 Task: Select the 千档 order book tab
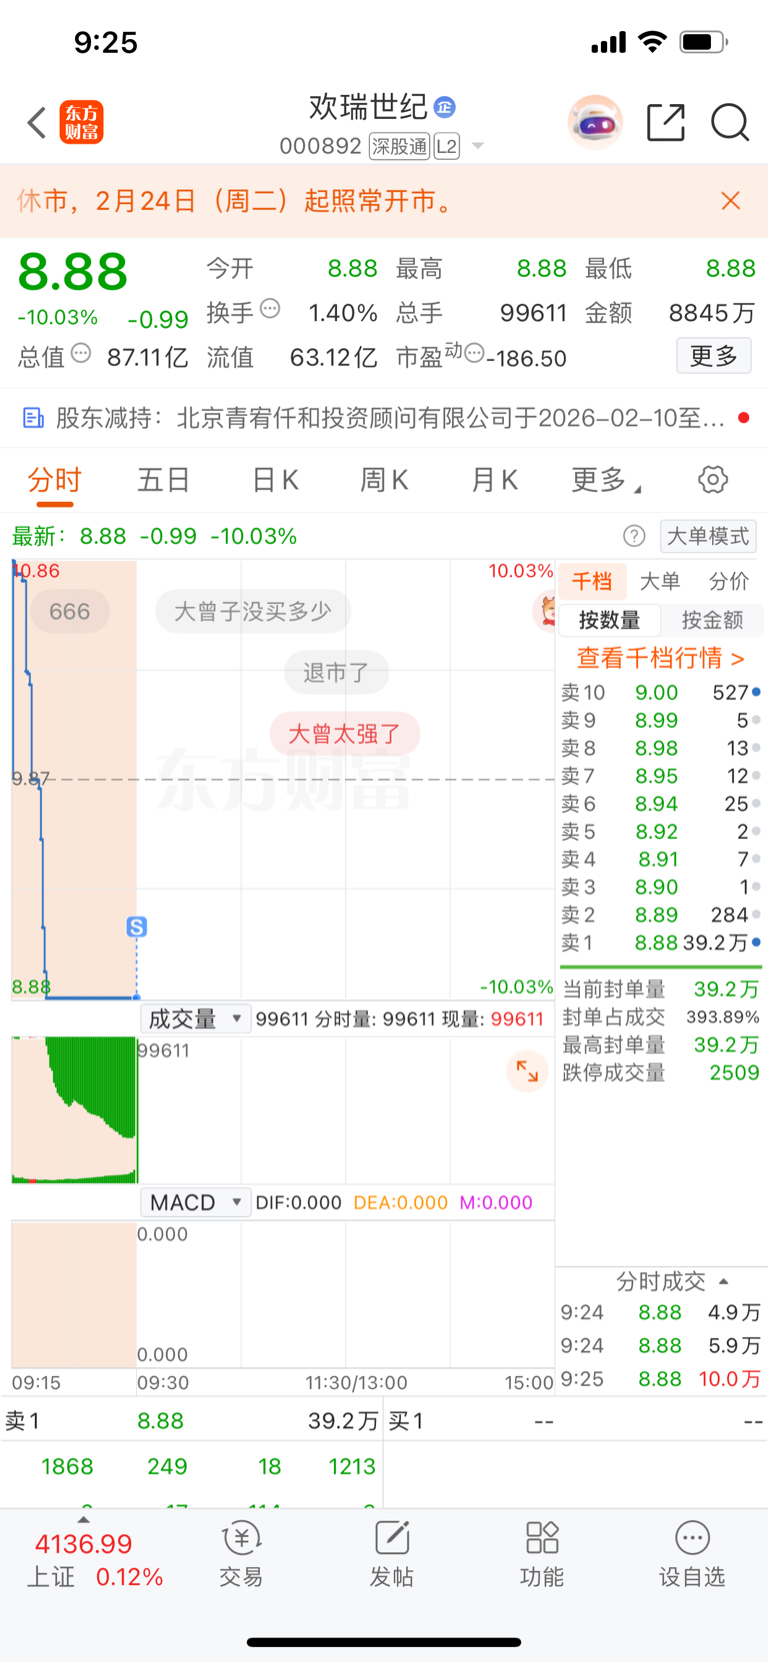pyautogui.click(x=592, y=581)
